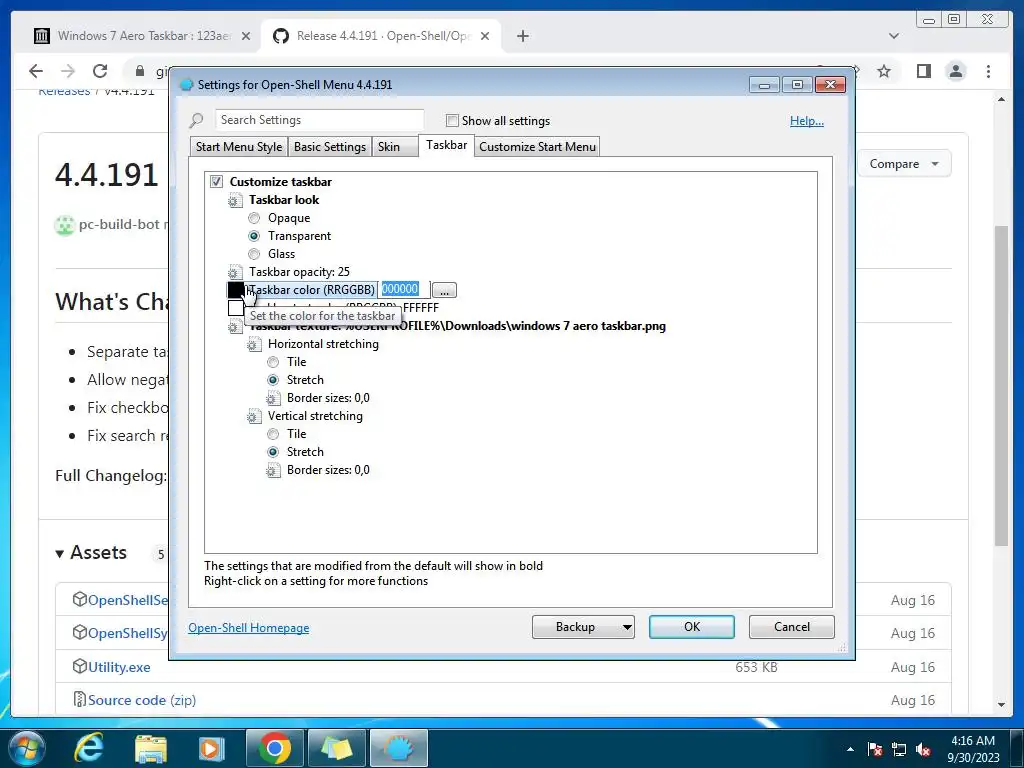Click the taskbar color hex value field
The width and height of the screenshot is (1024, 768).
point(404,289)
